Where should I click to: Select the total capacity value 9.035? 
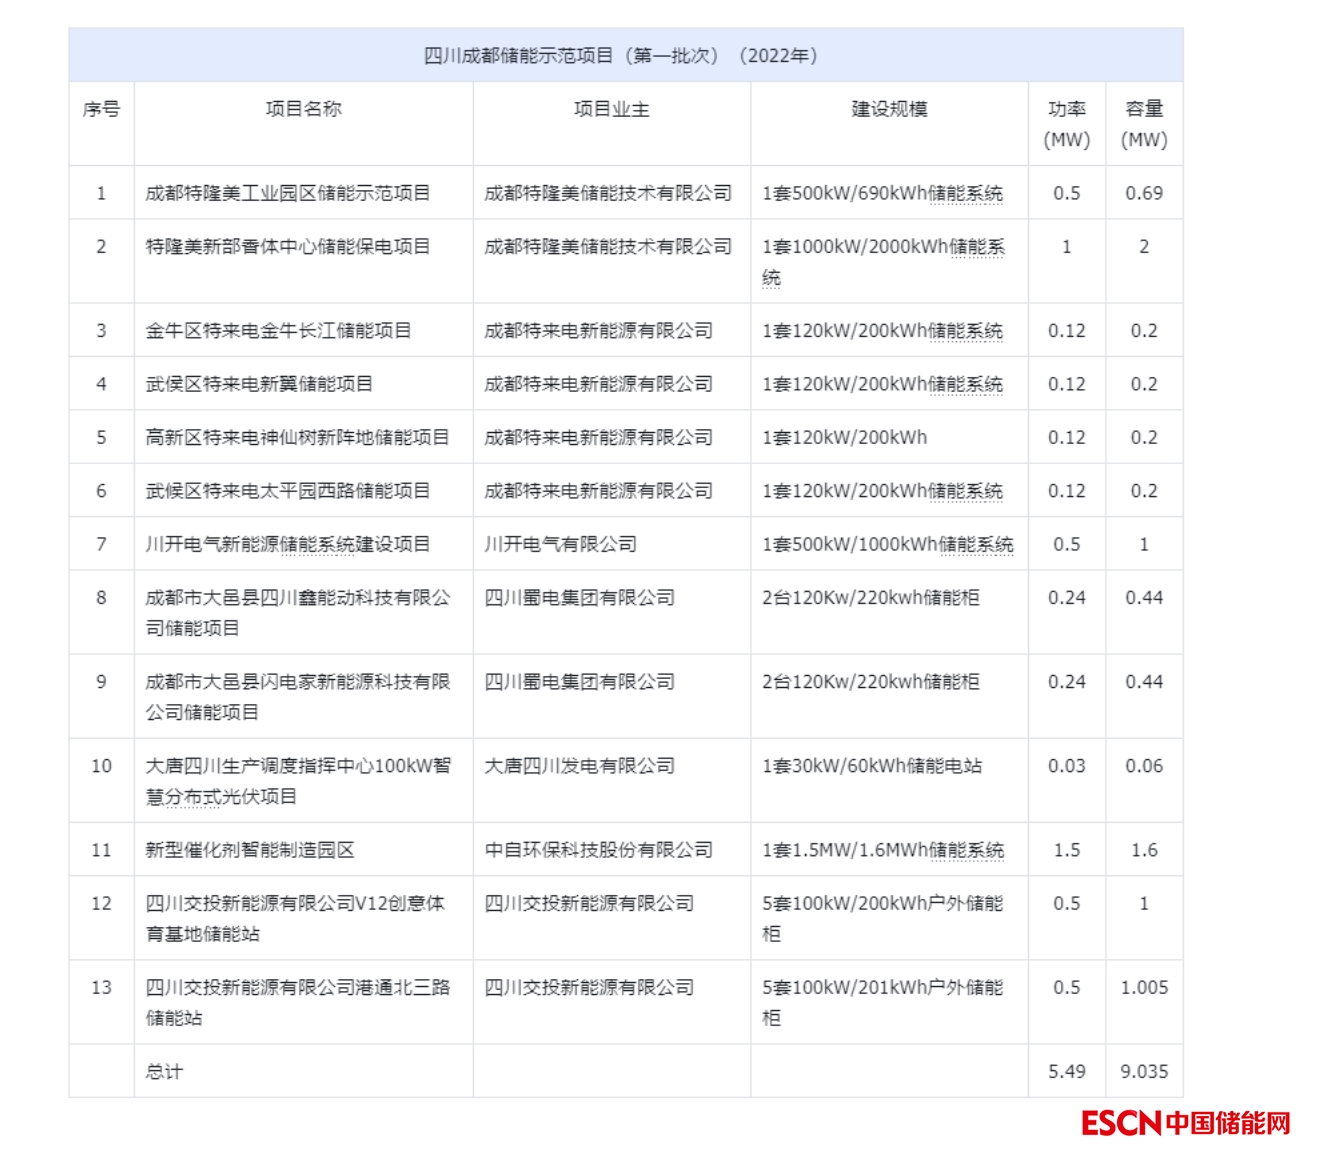coord(1144,1072)
